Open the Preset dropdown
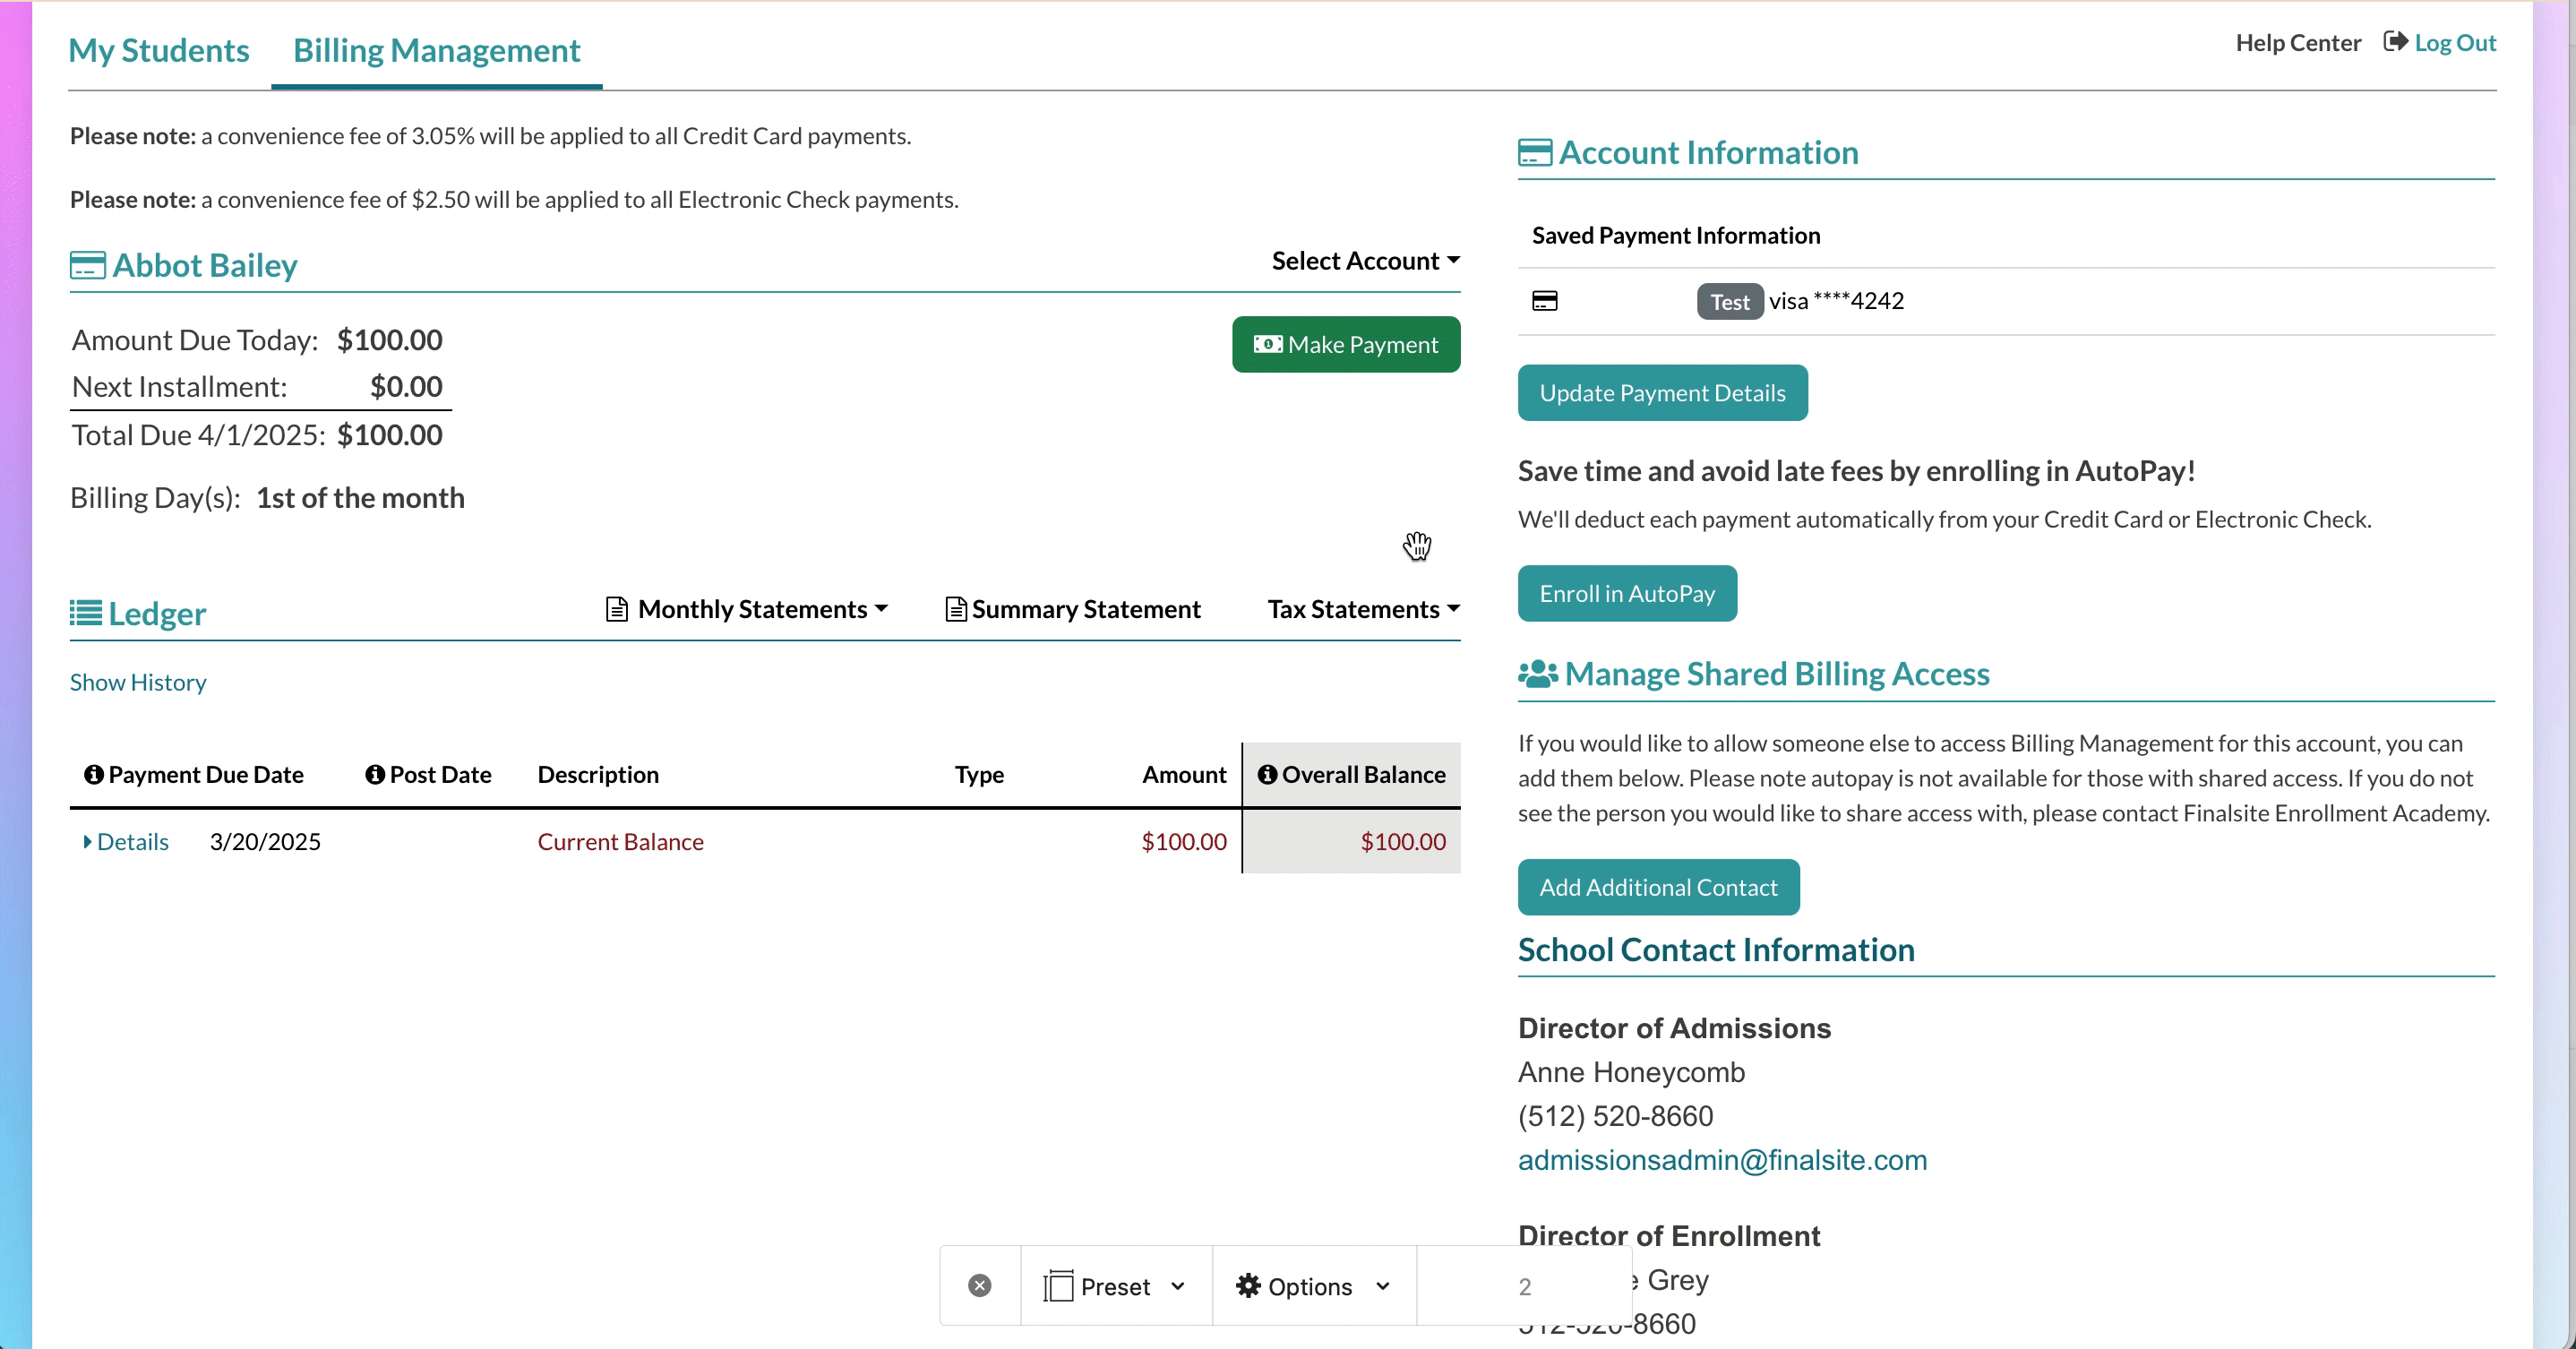 coord(1115,1286)
